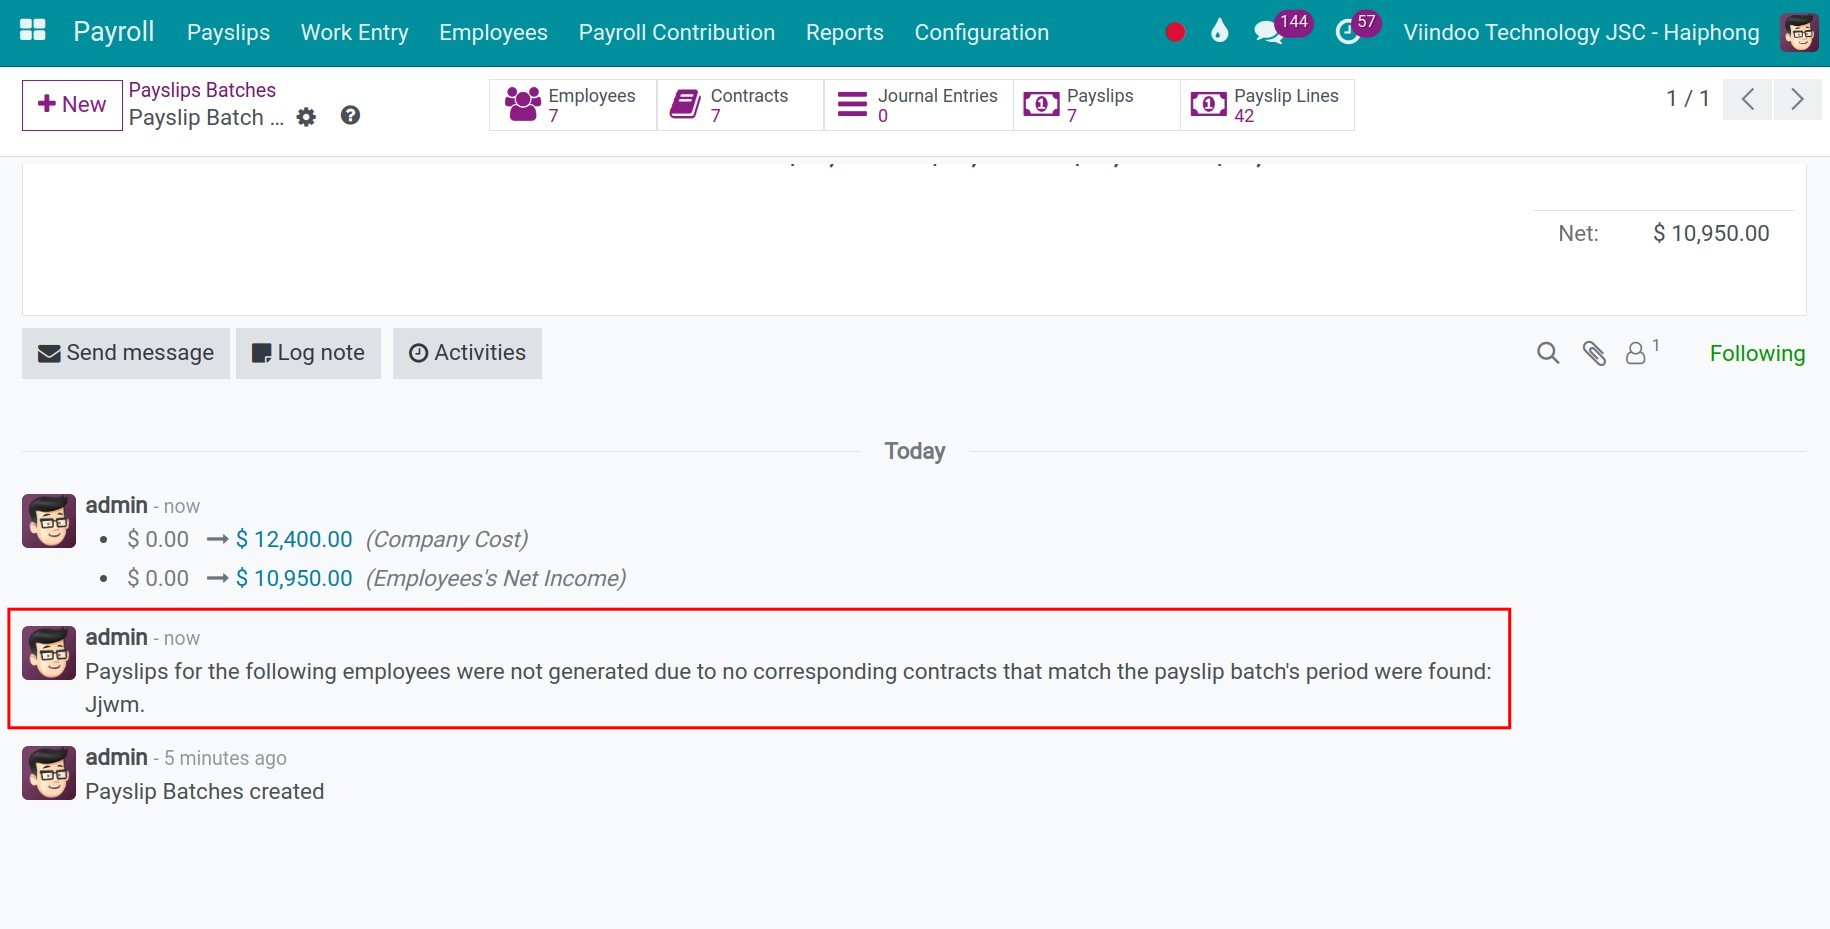Viewport: 1830px width, 929px height.
Task: Open the Discuss messages icon showing 144
Action: (x=1268, y=30)
